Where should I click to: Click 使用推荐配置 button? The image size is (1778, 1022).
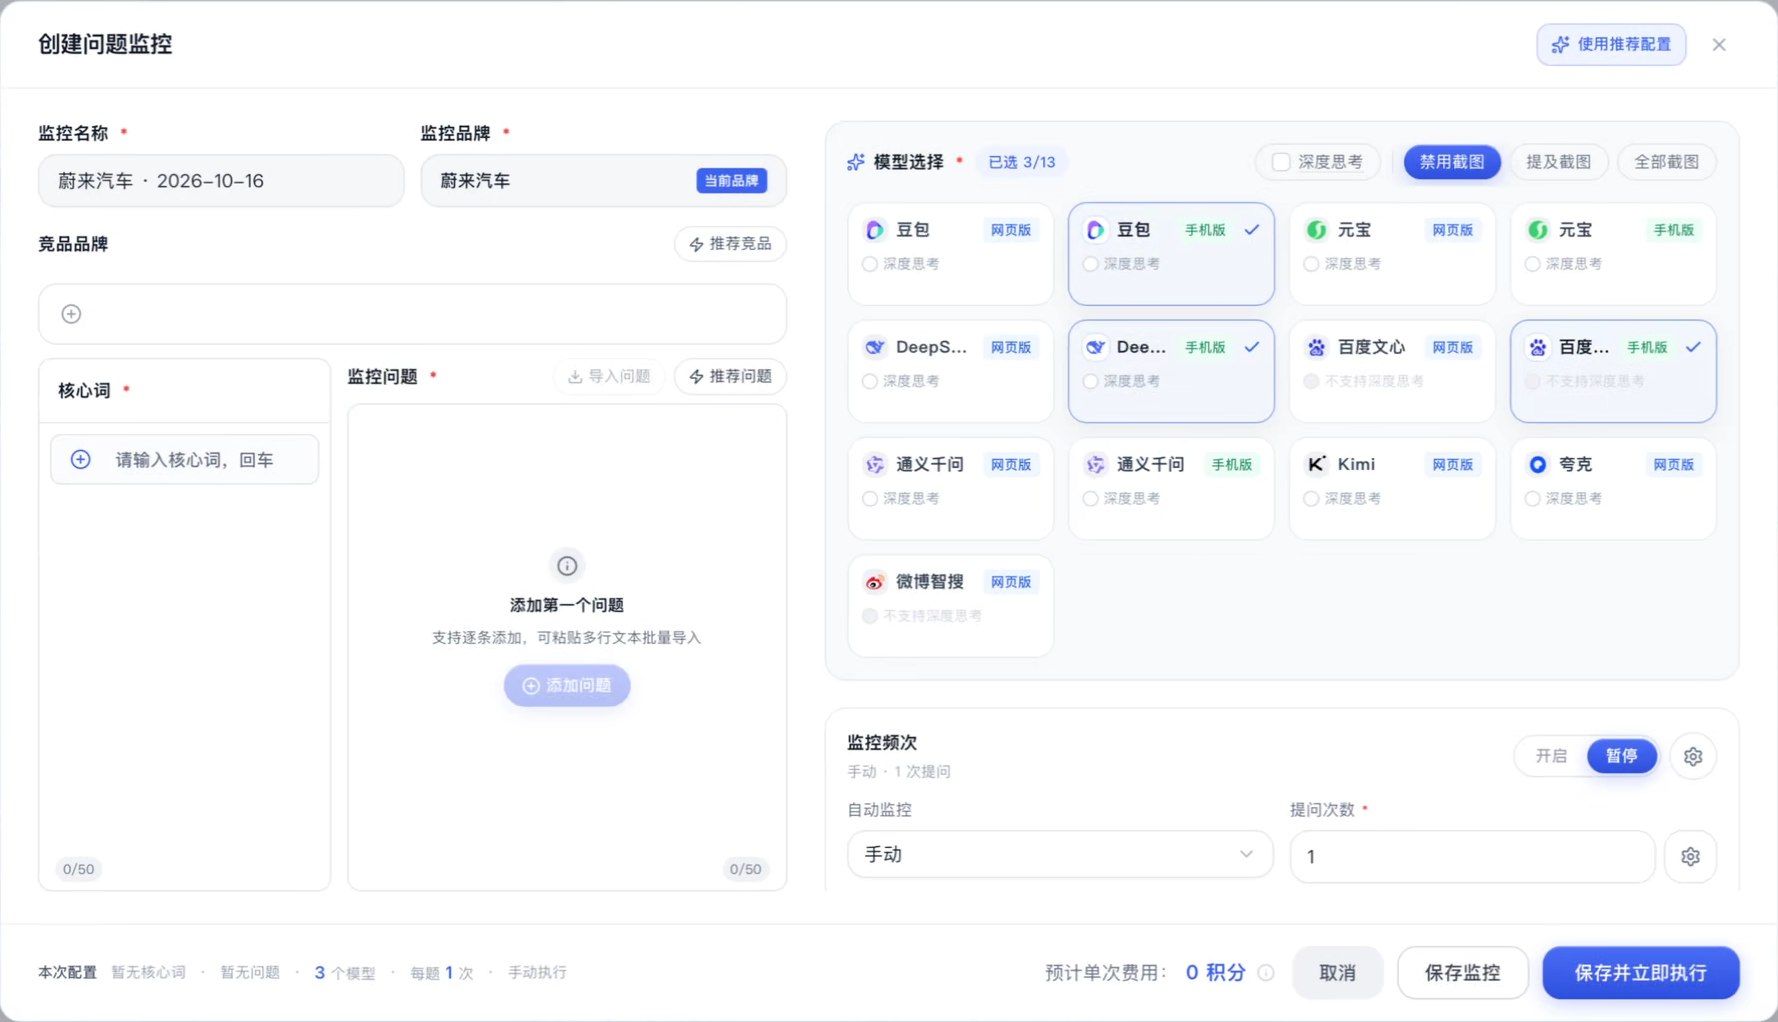[x=1611, y=44]
